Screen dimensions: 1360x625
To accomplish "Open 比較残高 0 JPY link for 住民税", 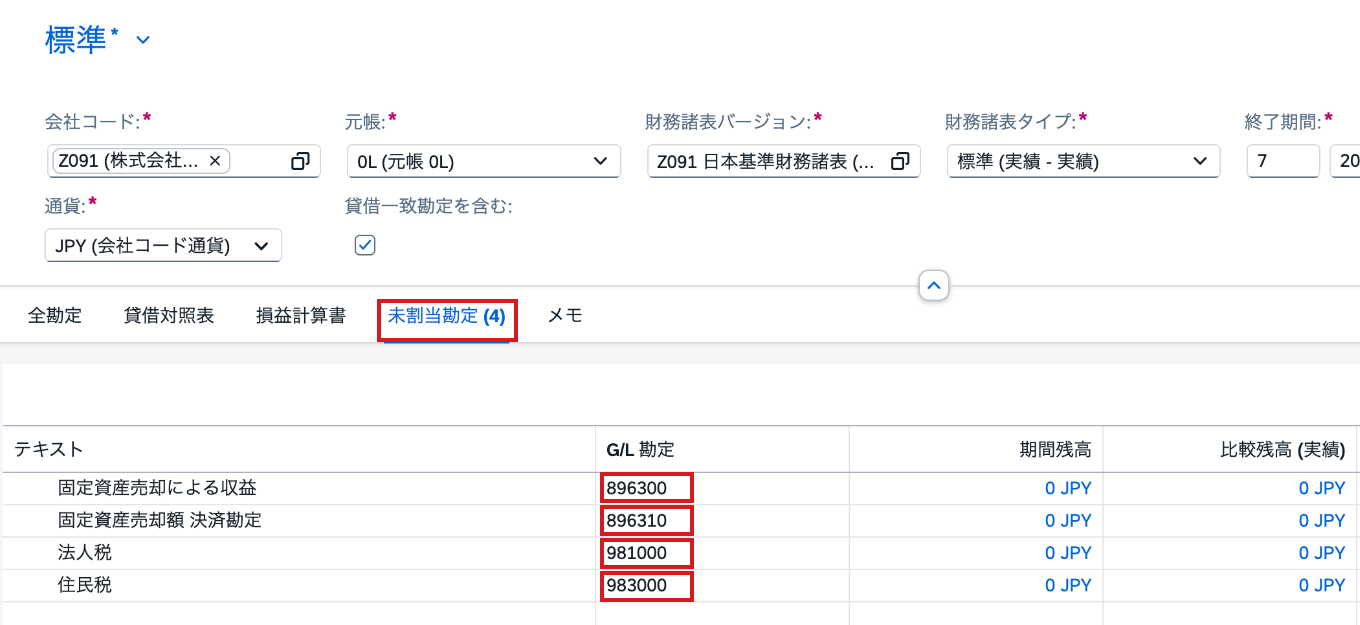I will [1322, 584].
